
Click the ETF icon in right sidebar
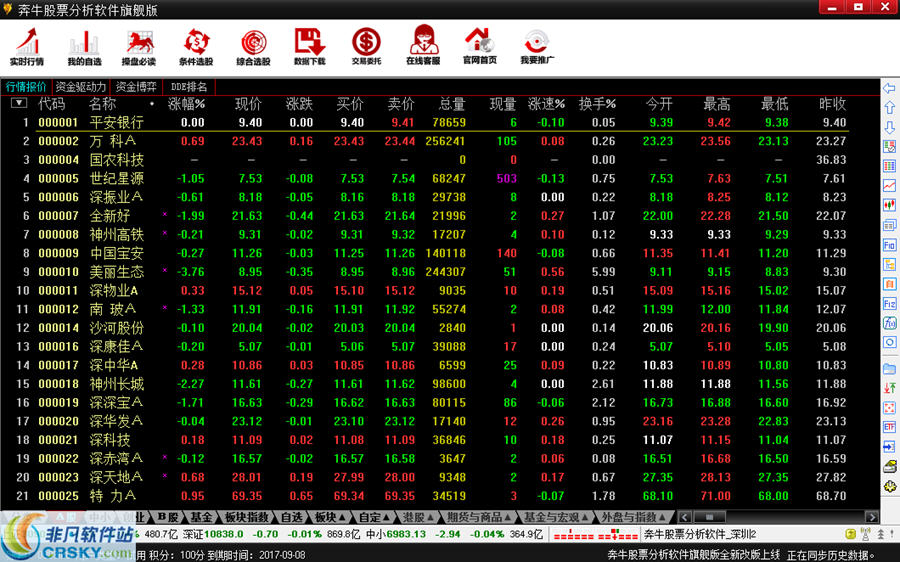(x=889, y=427)
